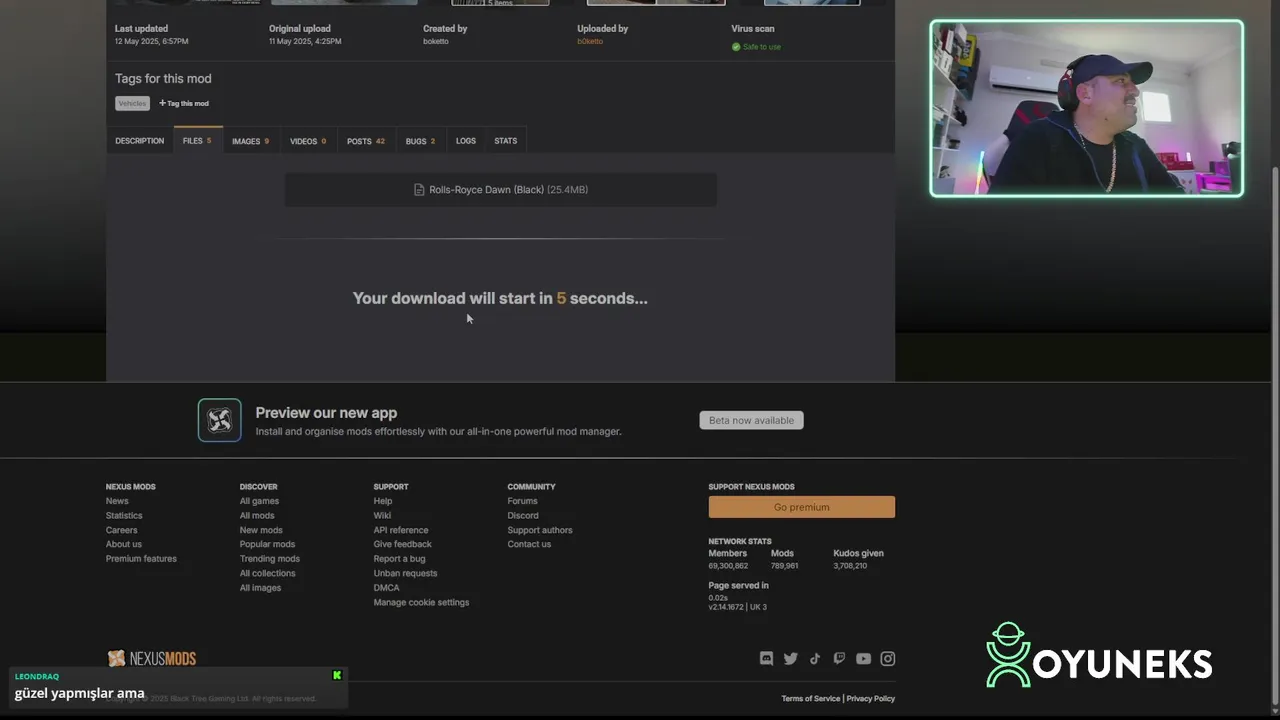Open the Terms of Service link
This screenshot has height=720, width=1280.
811,699
